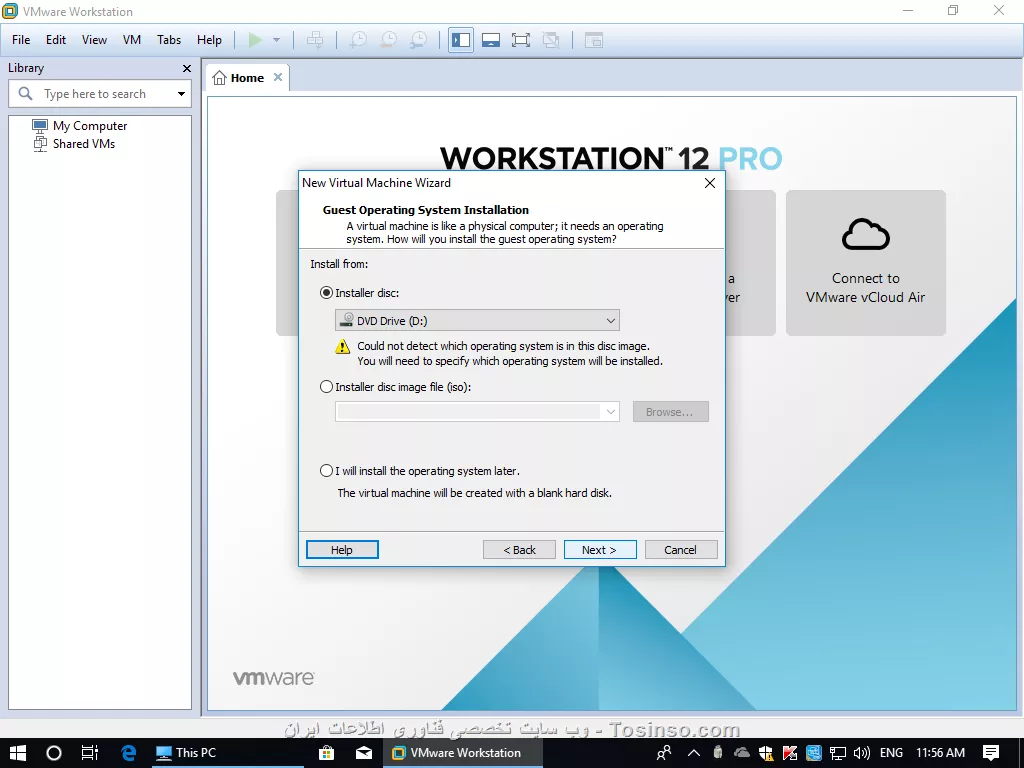Open the snapshot manager icon
This screenshot has width=1024, height=768.
(x=419, y=40)
